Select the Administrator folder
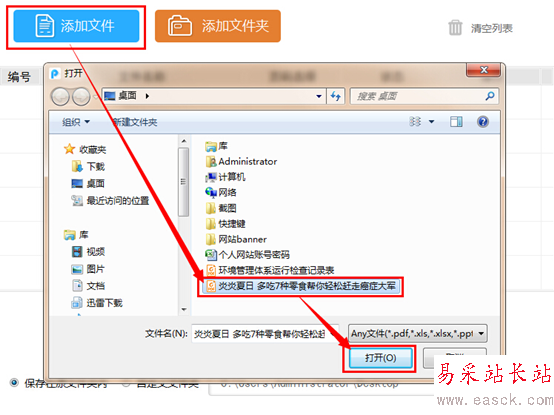Image resolution: width=554 pixels, height=415 pixels. [x=241, y=161]
